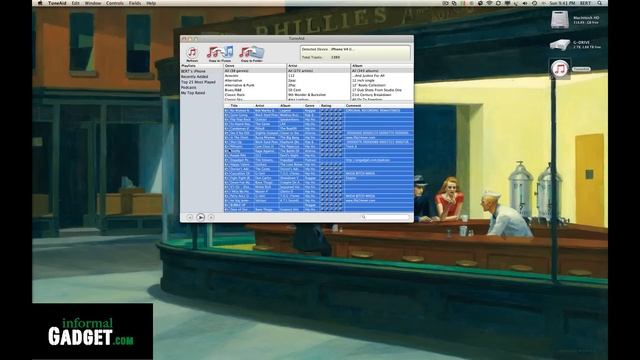Sort tracks by the Artist column header
Image resolution: width=640 pixels, height=360 pixels.
[266, 106]
